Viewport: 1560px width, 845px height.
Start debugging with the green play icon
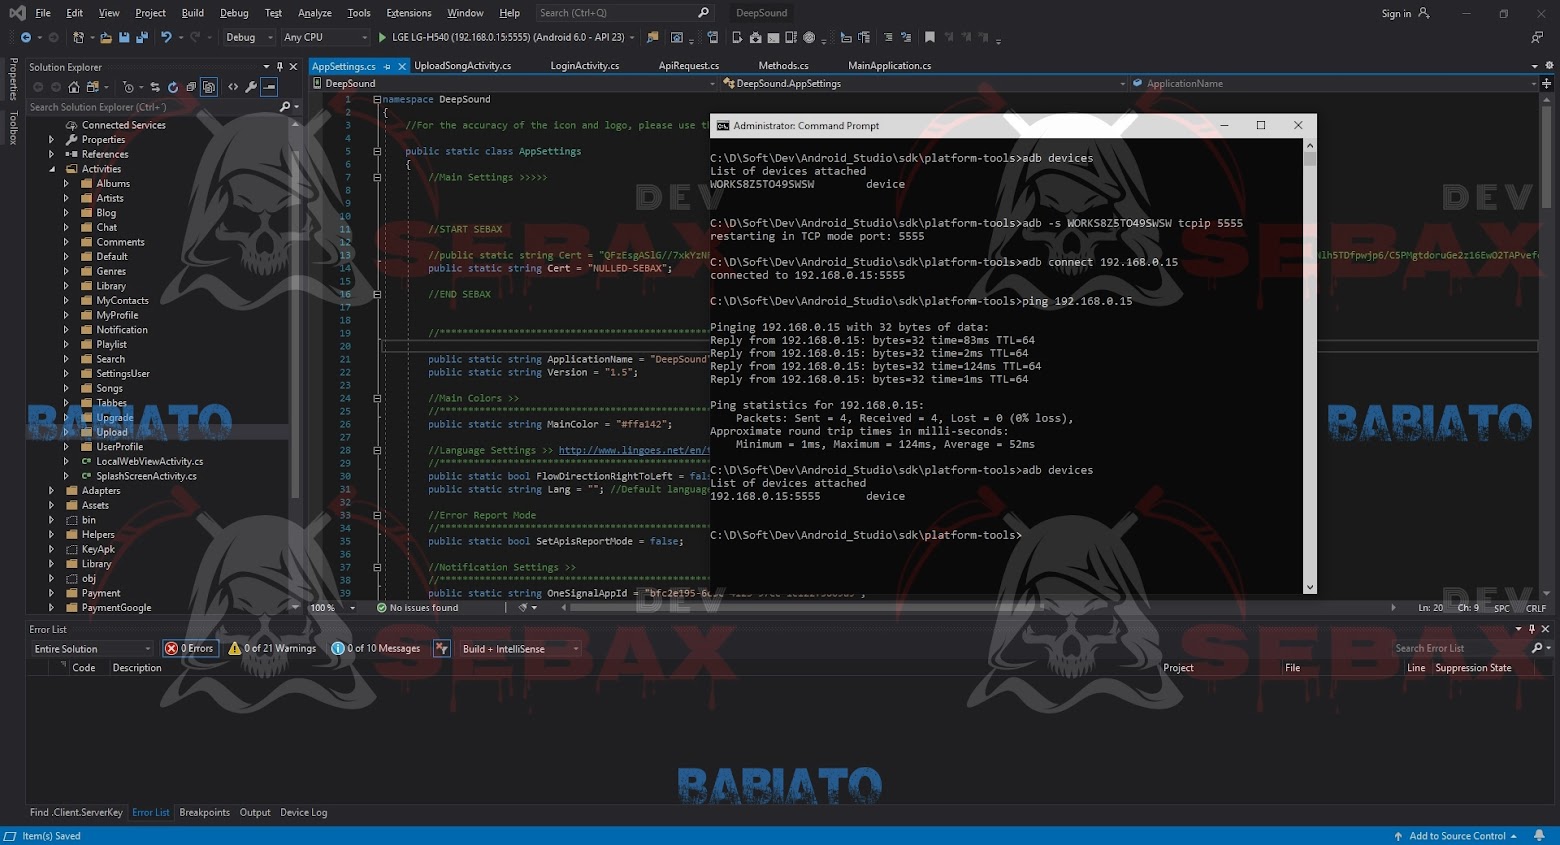pyautogui.click(x=382, y=37)
